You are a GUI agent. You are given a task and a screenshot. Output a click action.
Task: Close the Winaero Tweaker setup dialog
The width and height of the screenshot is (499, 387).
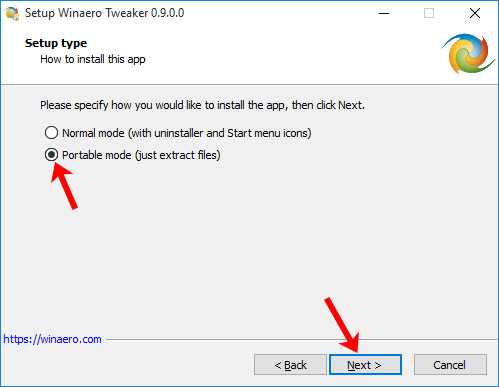pos(474,13)
